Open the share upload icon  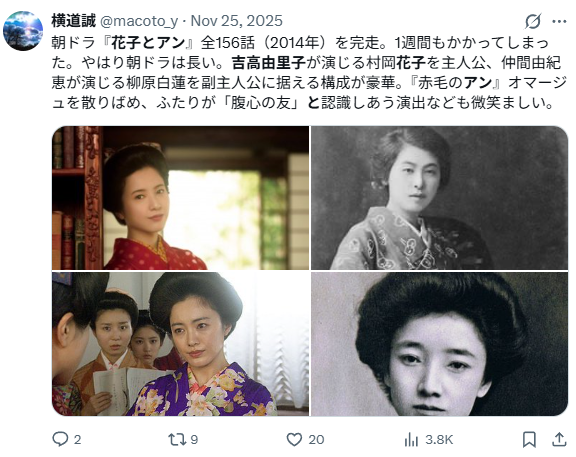pos(559,439)
